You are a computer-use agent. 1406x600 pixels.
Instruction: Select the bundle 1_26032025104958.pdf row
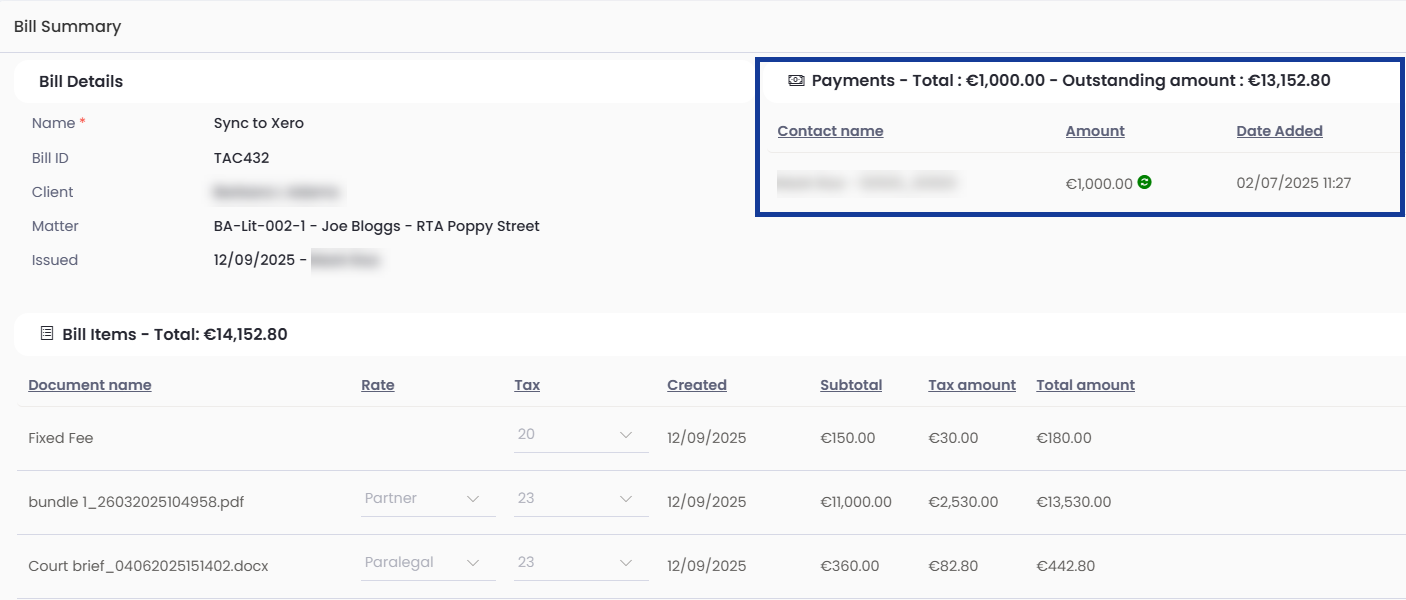pos(136,502)
